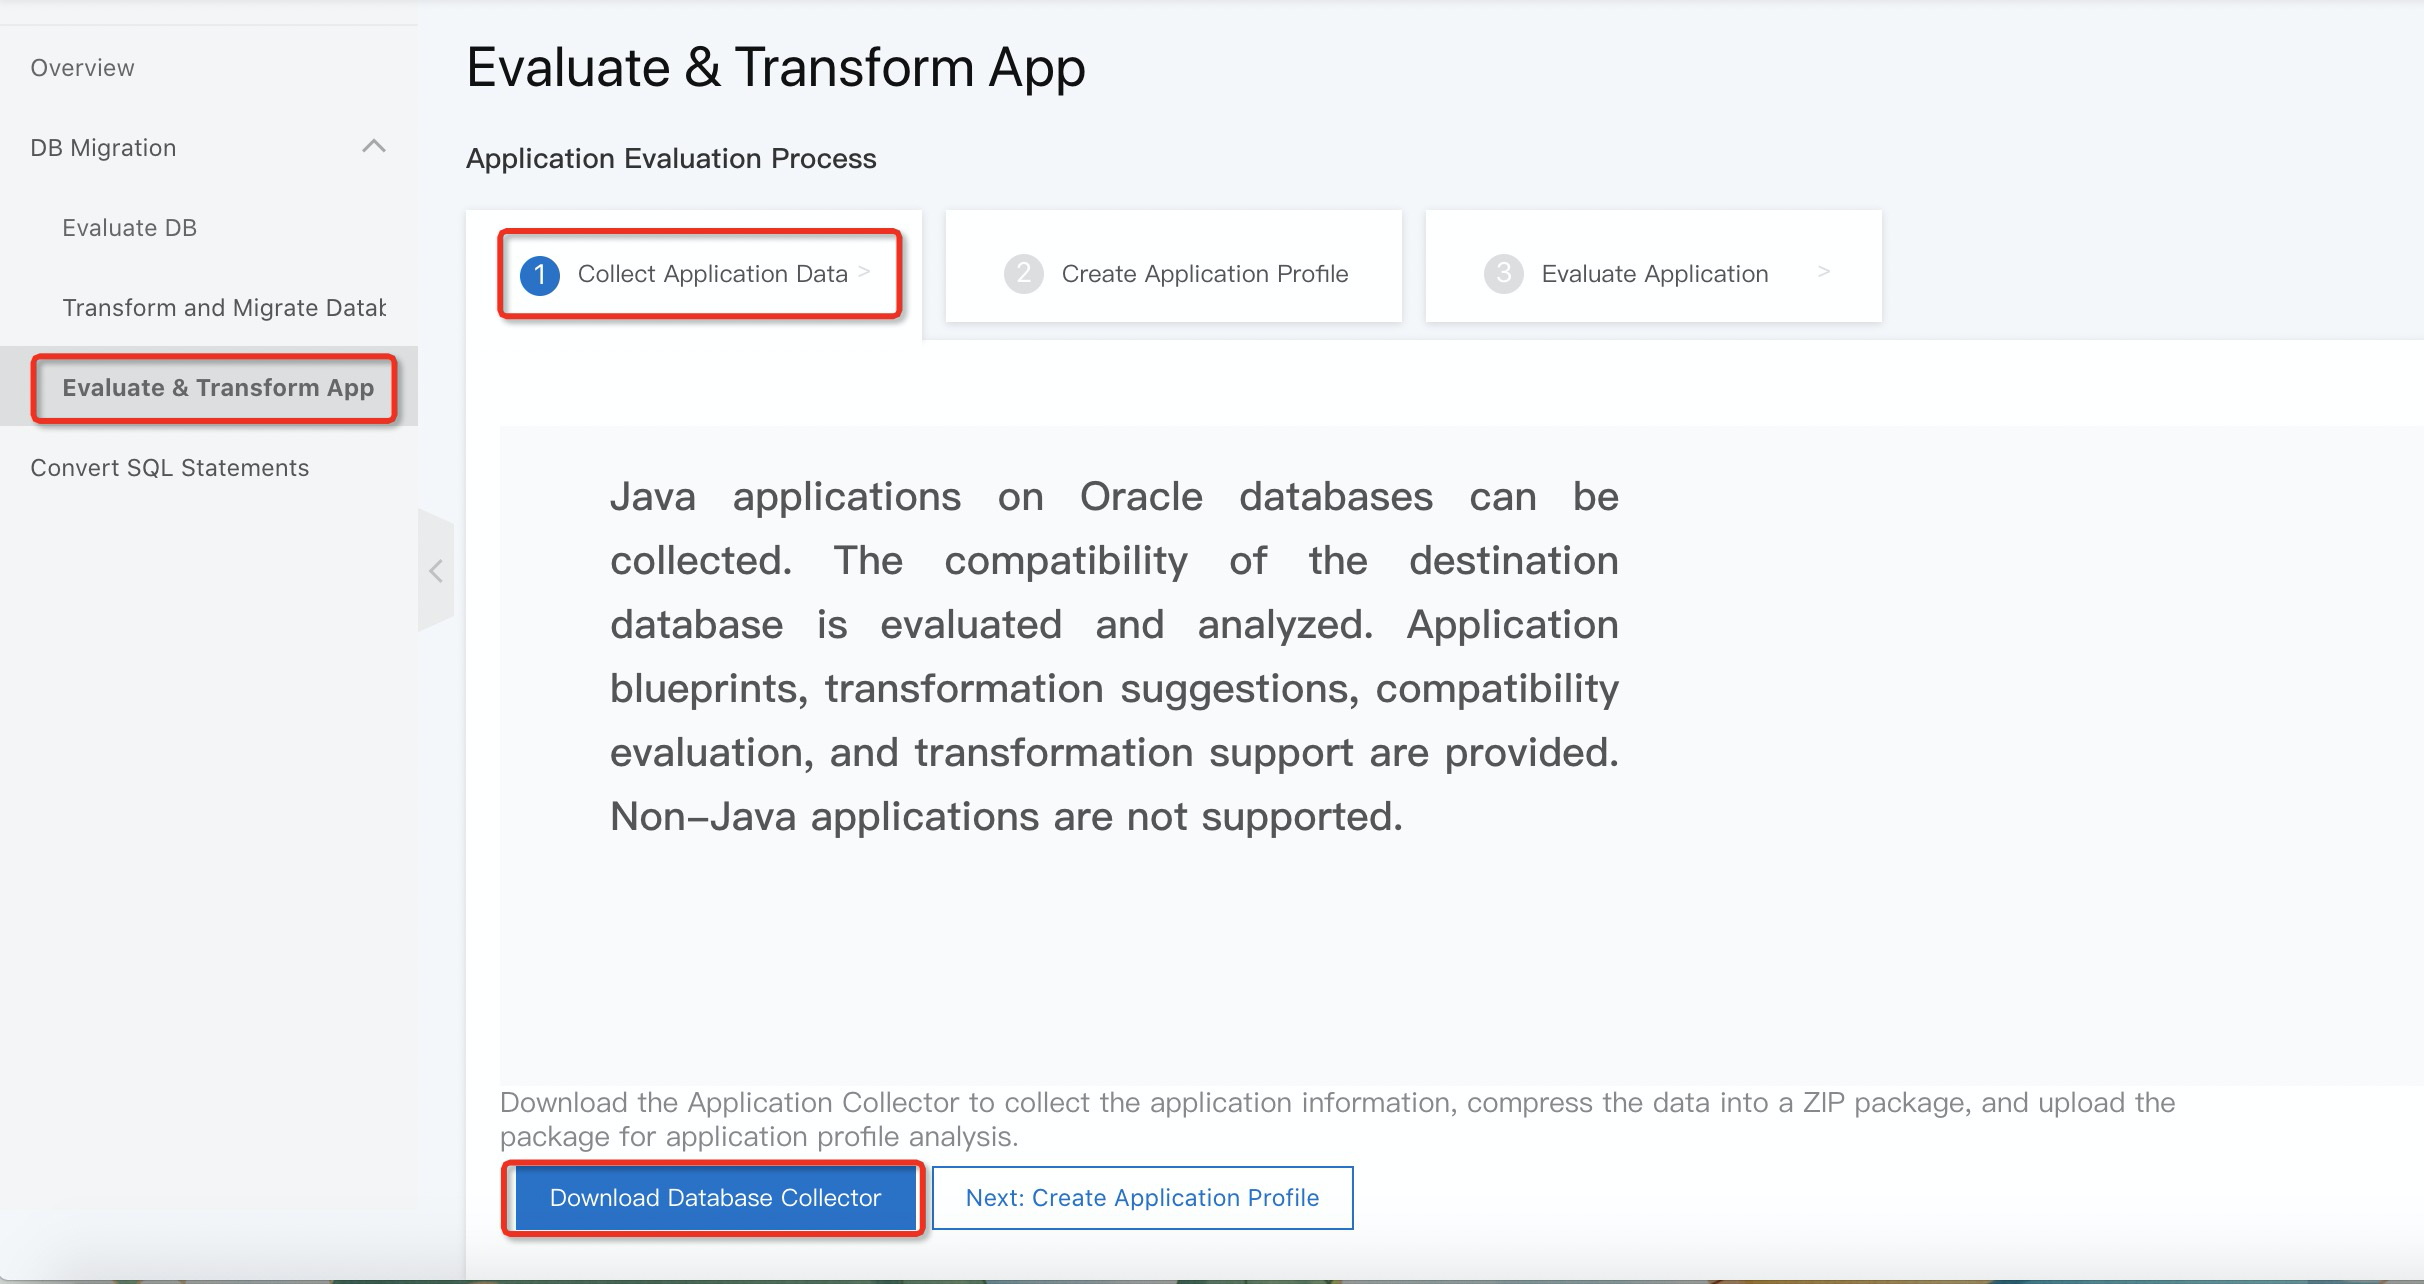Select the Collect Application Data step

pos(711,274)
